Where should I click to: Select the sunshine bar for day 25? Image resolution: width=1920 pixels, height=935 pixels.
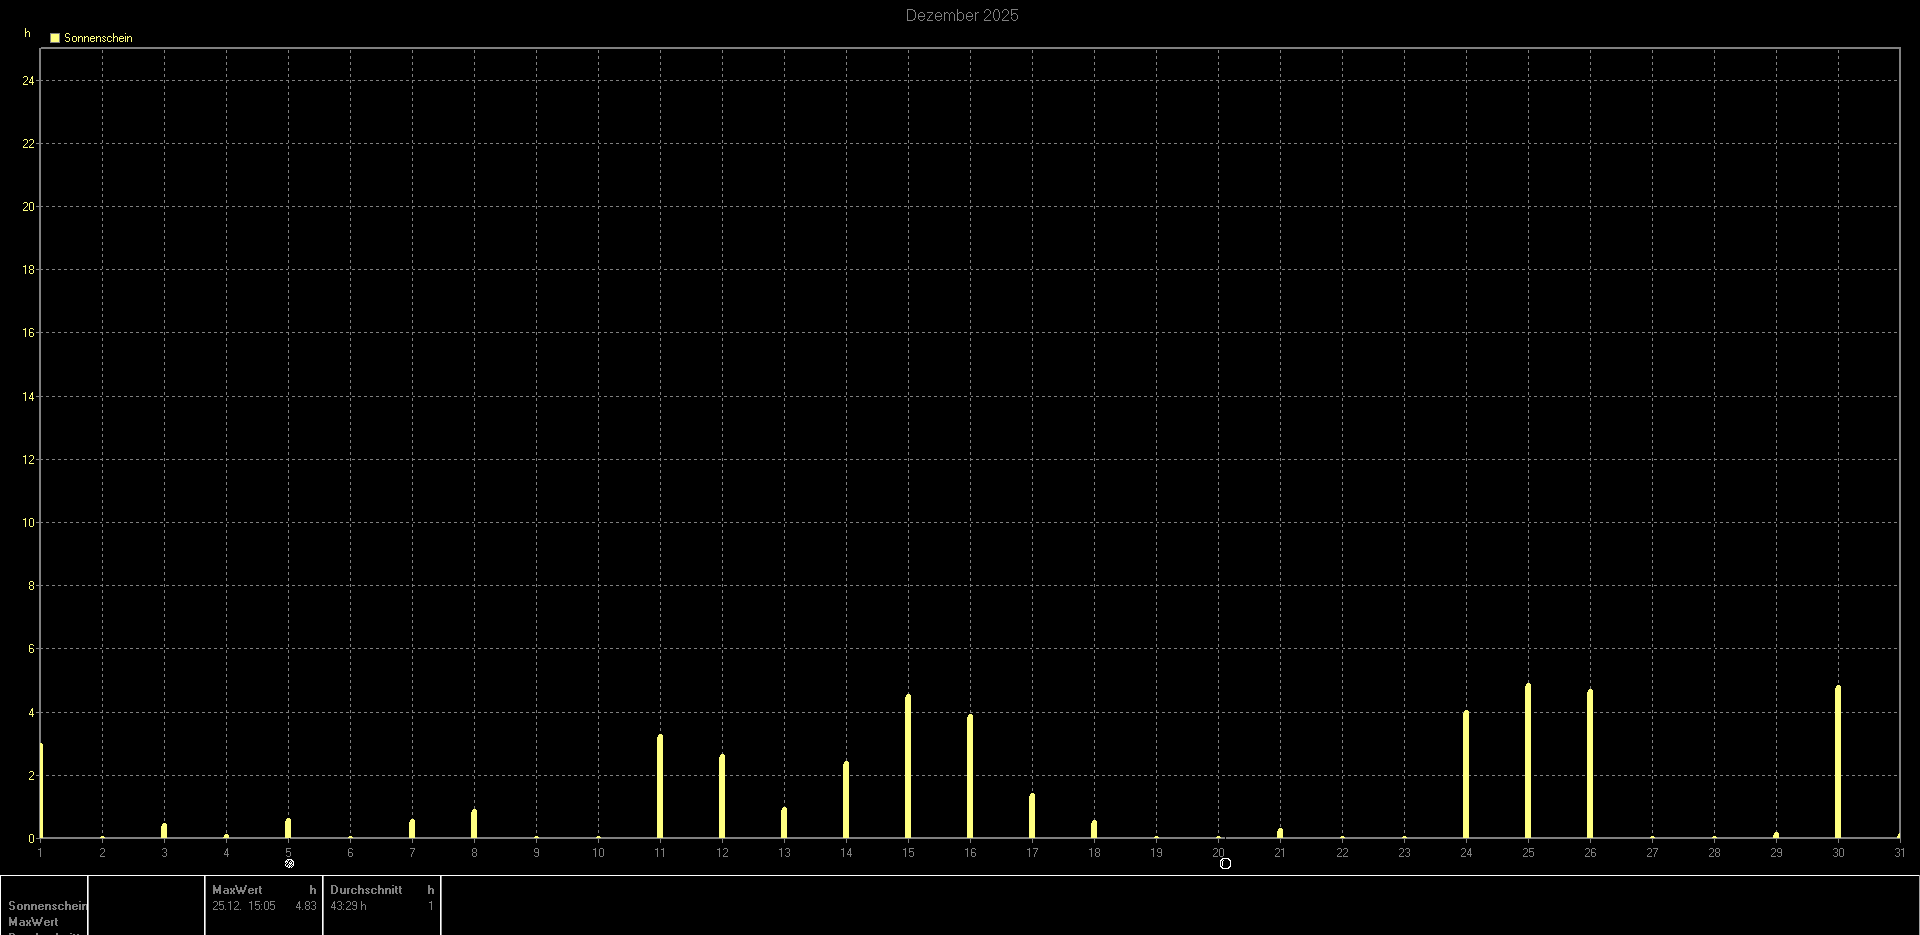tap(1528, 760)
